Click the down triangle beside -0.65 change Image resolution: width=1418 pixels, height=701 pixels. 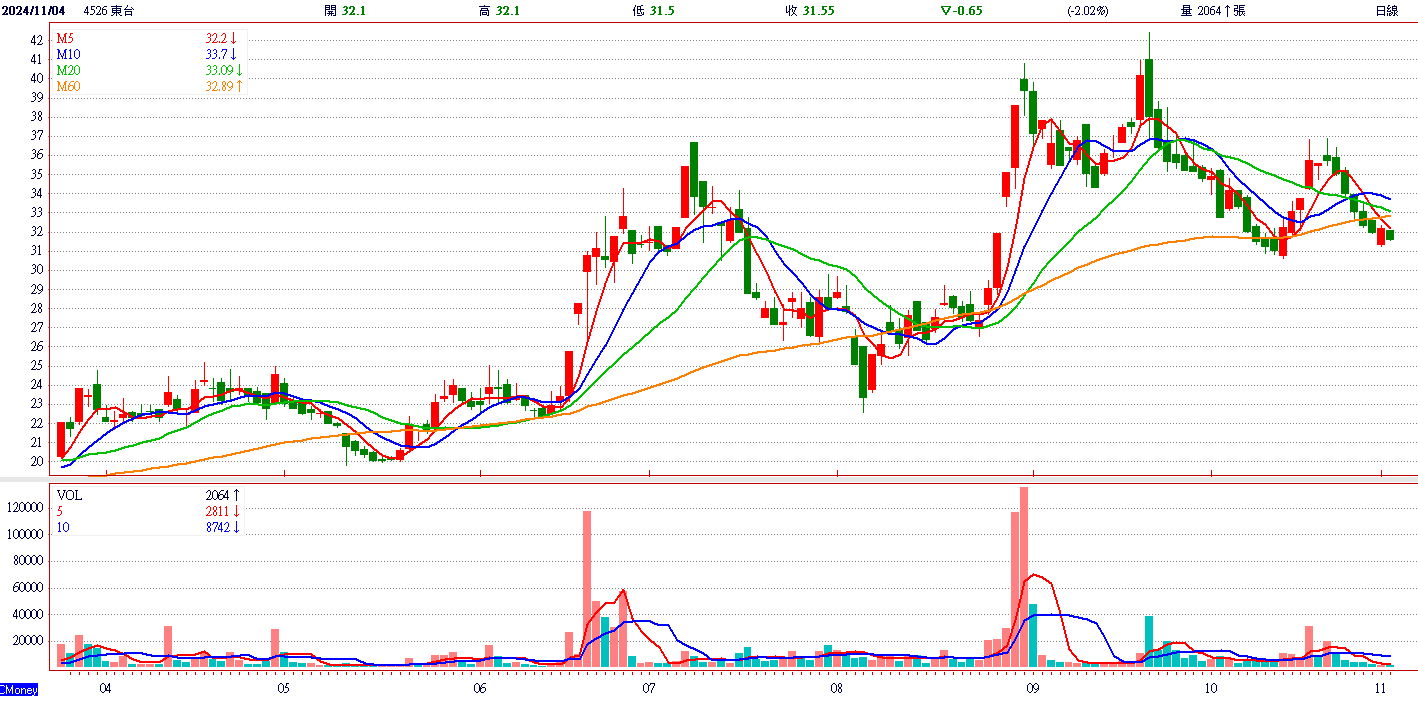point(945,11)
